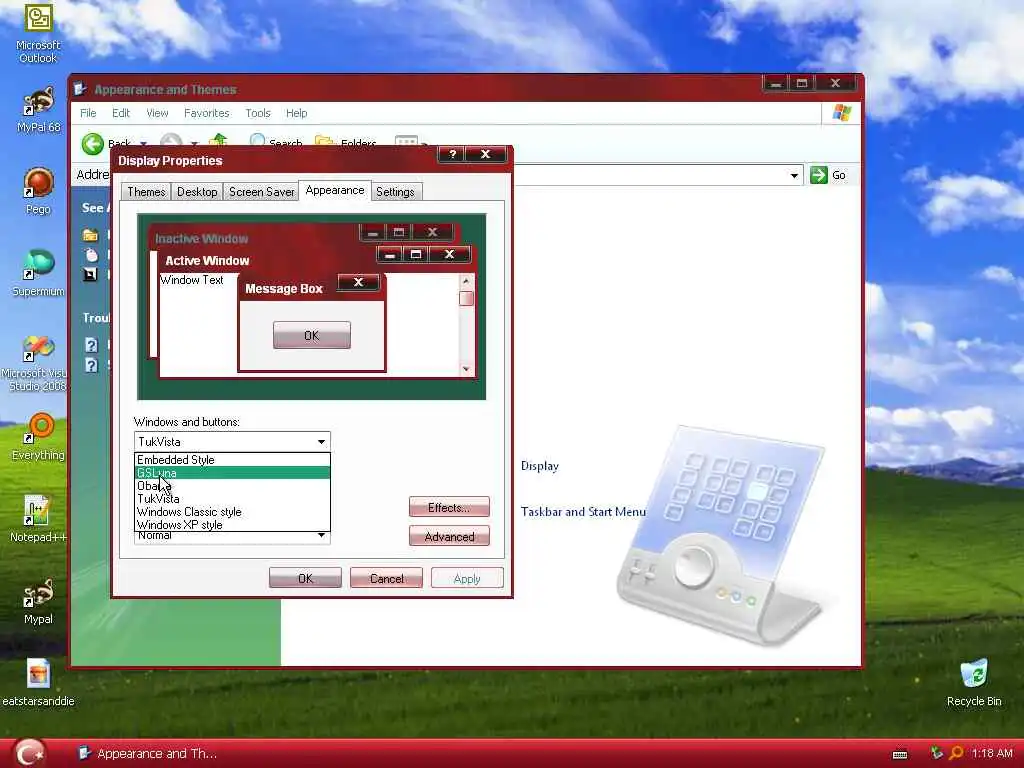Viewport: 1024px width, 768px height.
Task: Click the Go arrow button
Action: pos(818,175)
